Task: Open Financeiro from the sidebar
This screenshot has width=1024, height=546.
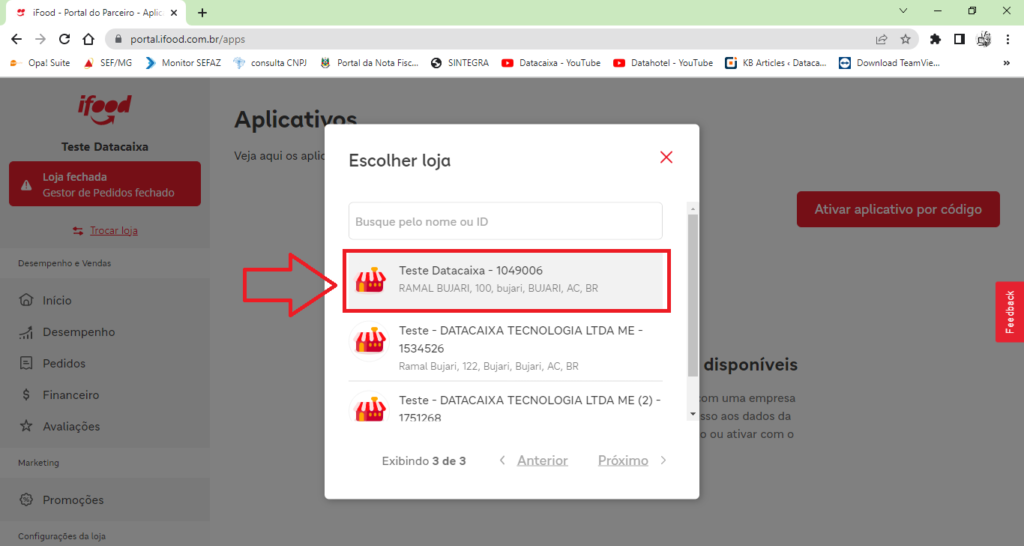Action: click(x=70, y=395)
